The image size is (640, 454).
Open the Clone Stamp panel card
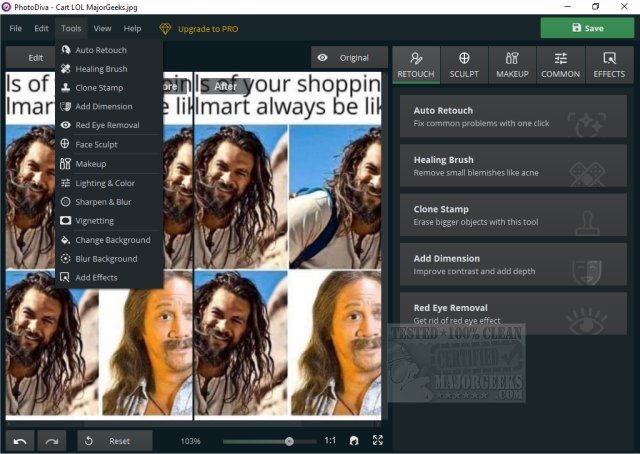[513, 215]
